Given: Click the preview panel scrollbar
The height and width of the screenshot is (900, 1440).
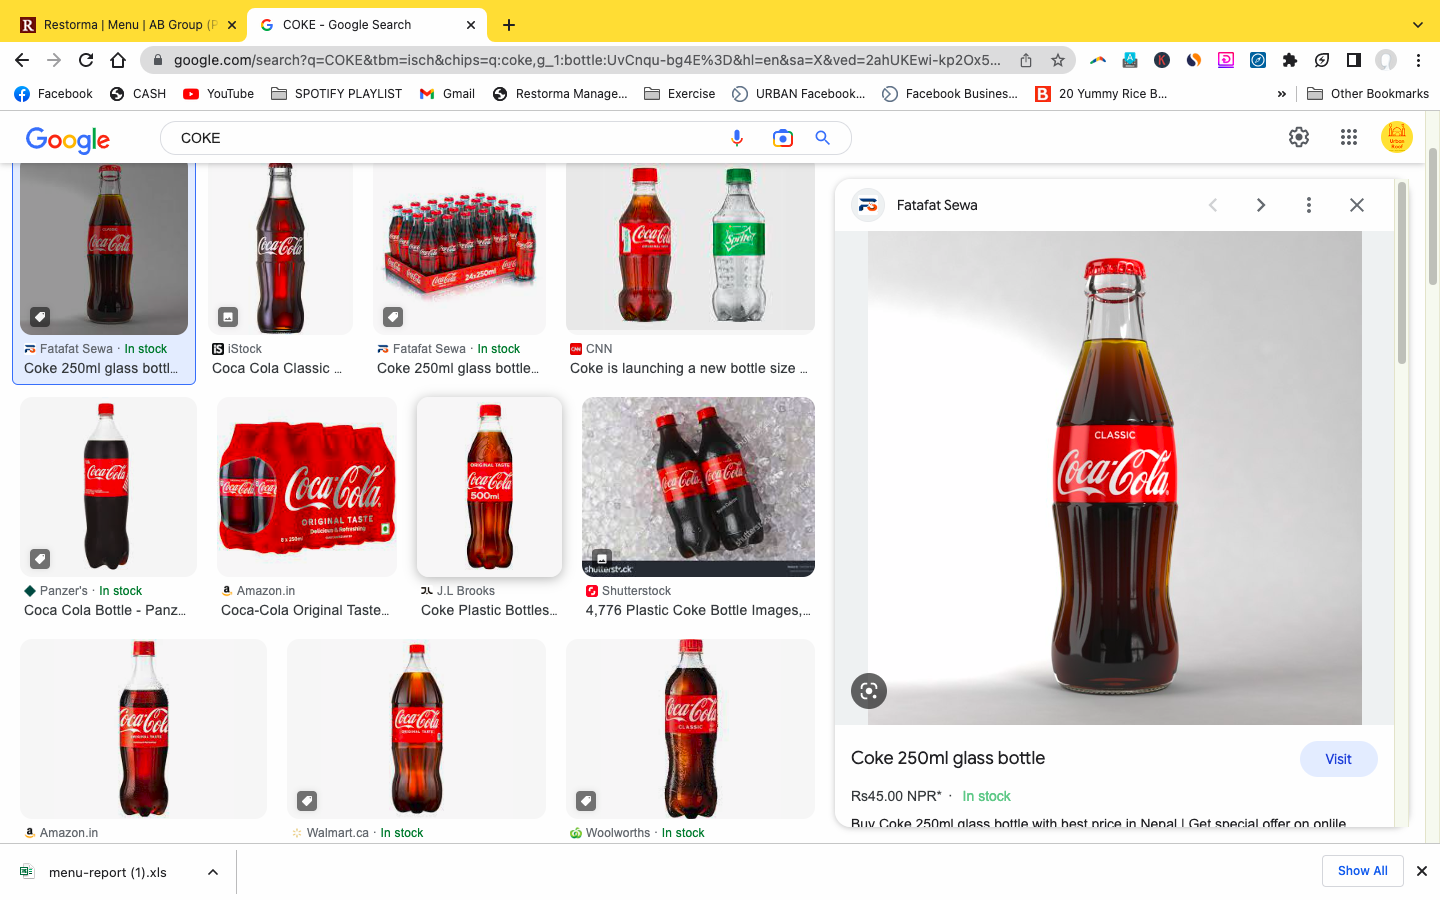Looking at the screenshot, I should (1402, 273).
